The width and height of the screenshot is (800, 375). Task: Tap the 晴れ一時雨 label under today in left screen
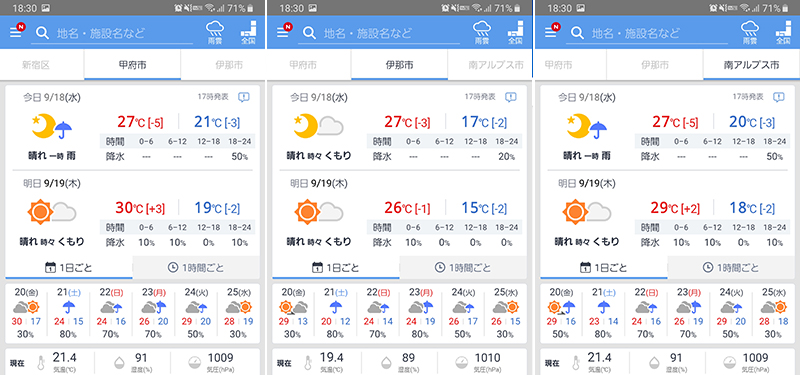[52, 156]
